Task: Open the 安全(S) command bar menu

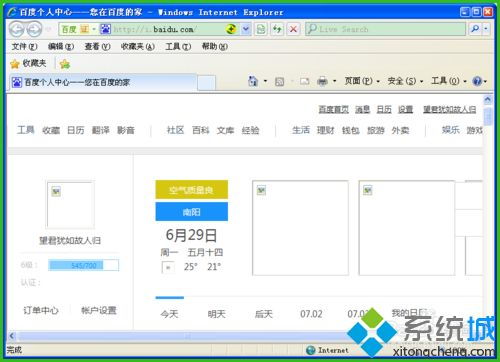Action: point(405,81)
